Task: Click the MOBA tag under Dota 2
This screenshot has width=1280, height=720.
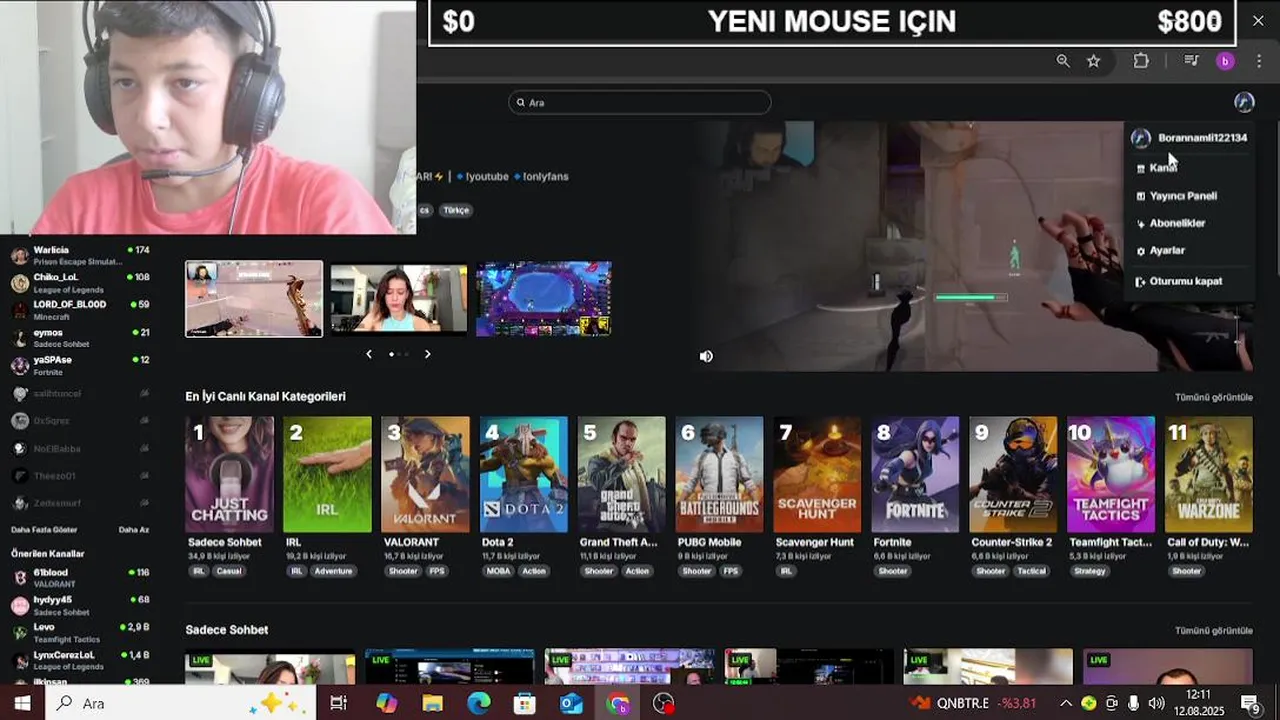Action: [x=498, y=571]
